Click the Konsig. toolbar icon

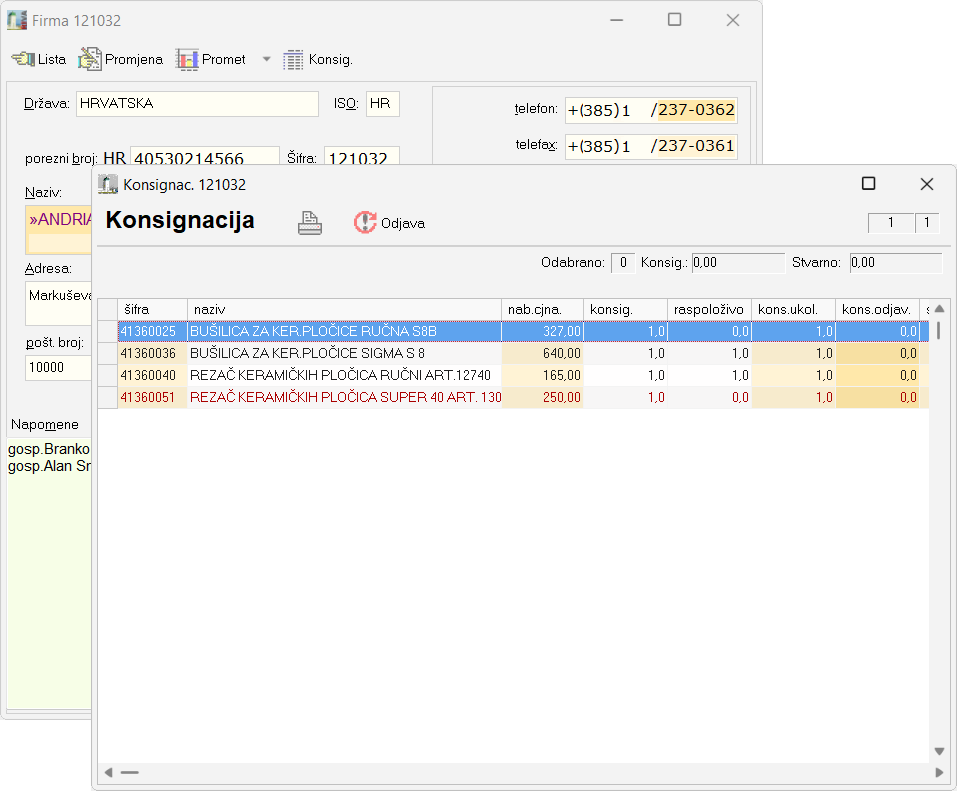point(293,60)
